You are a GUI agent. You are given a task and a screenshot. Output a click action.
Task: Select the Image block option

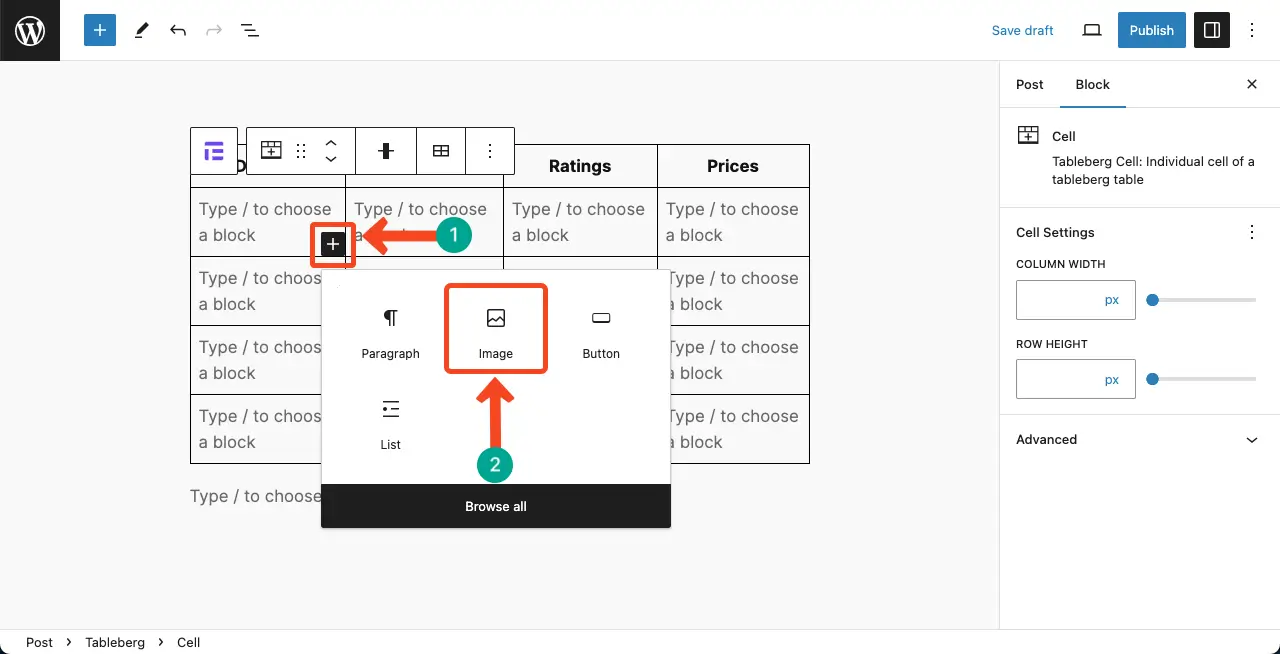496,329
